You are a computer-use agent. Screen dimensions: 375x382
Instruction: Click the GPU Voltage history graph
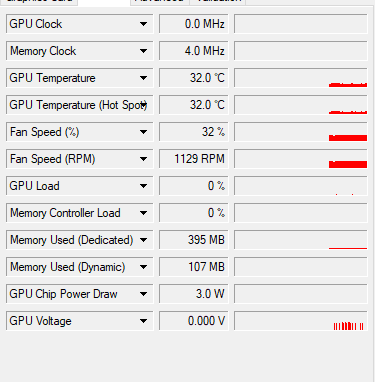[x=301, y=321]
